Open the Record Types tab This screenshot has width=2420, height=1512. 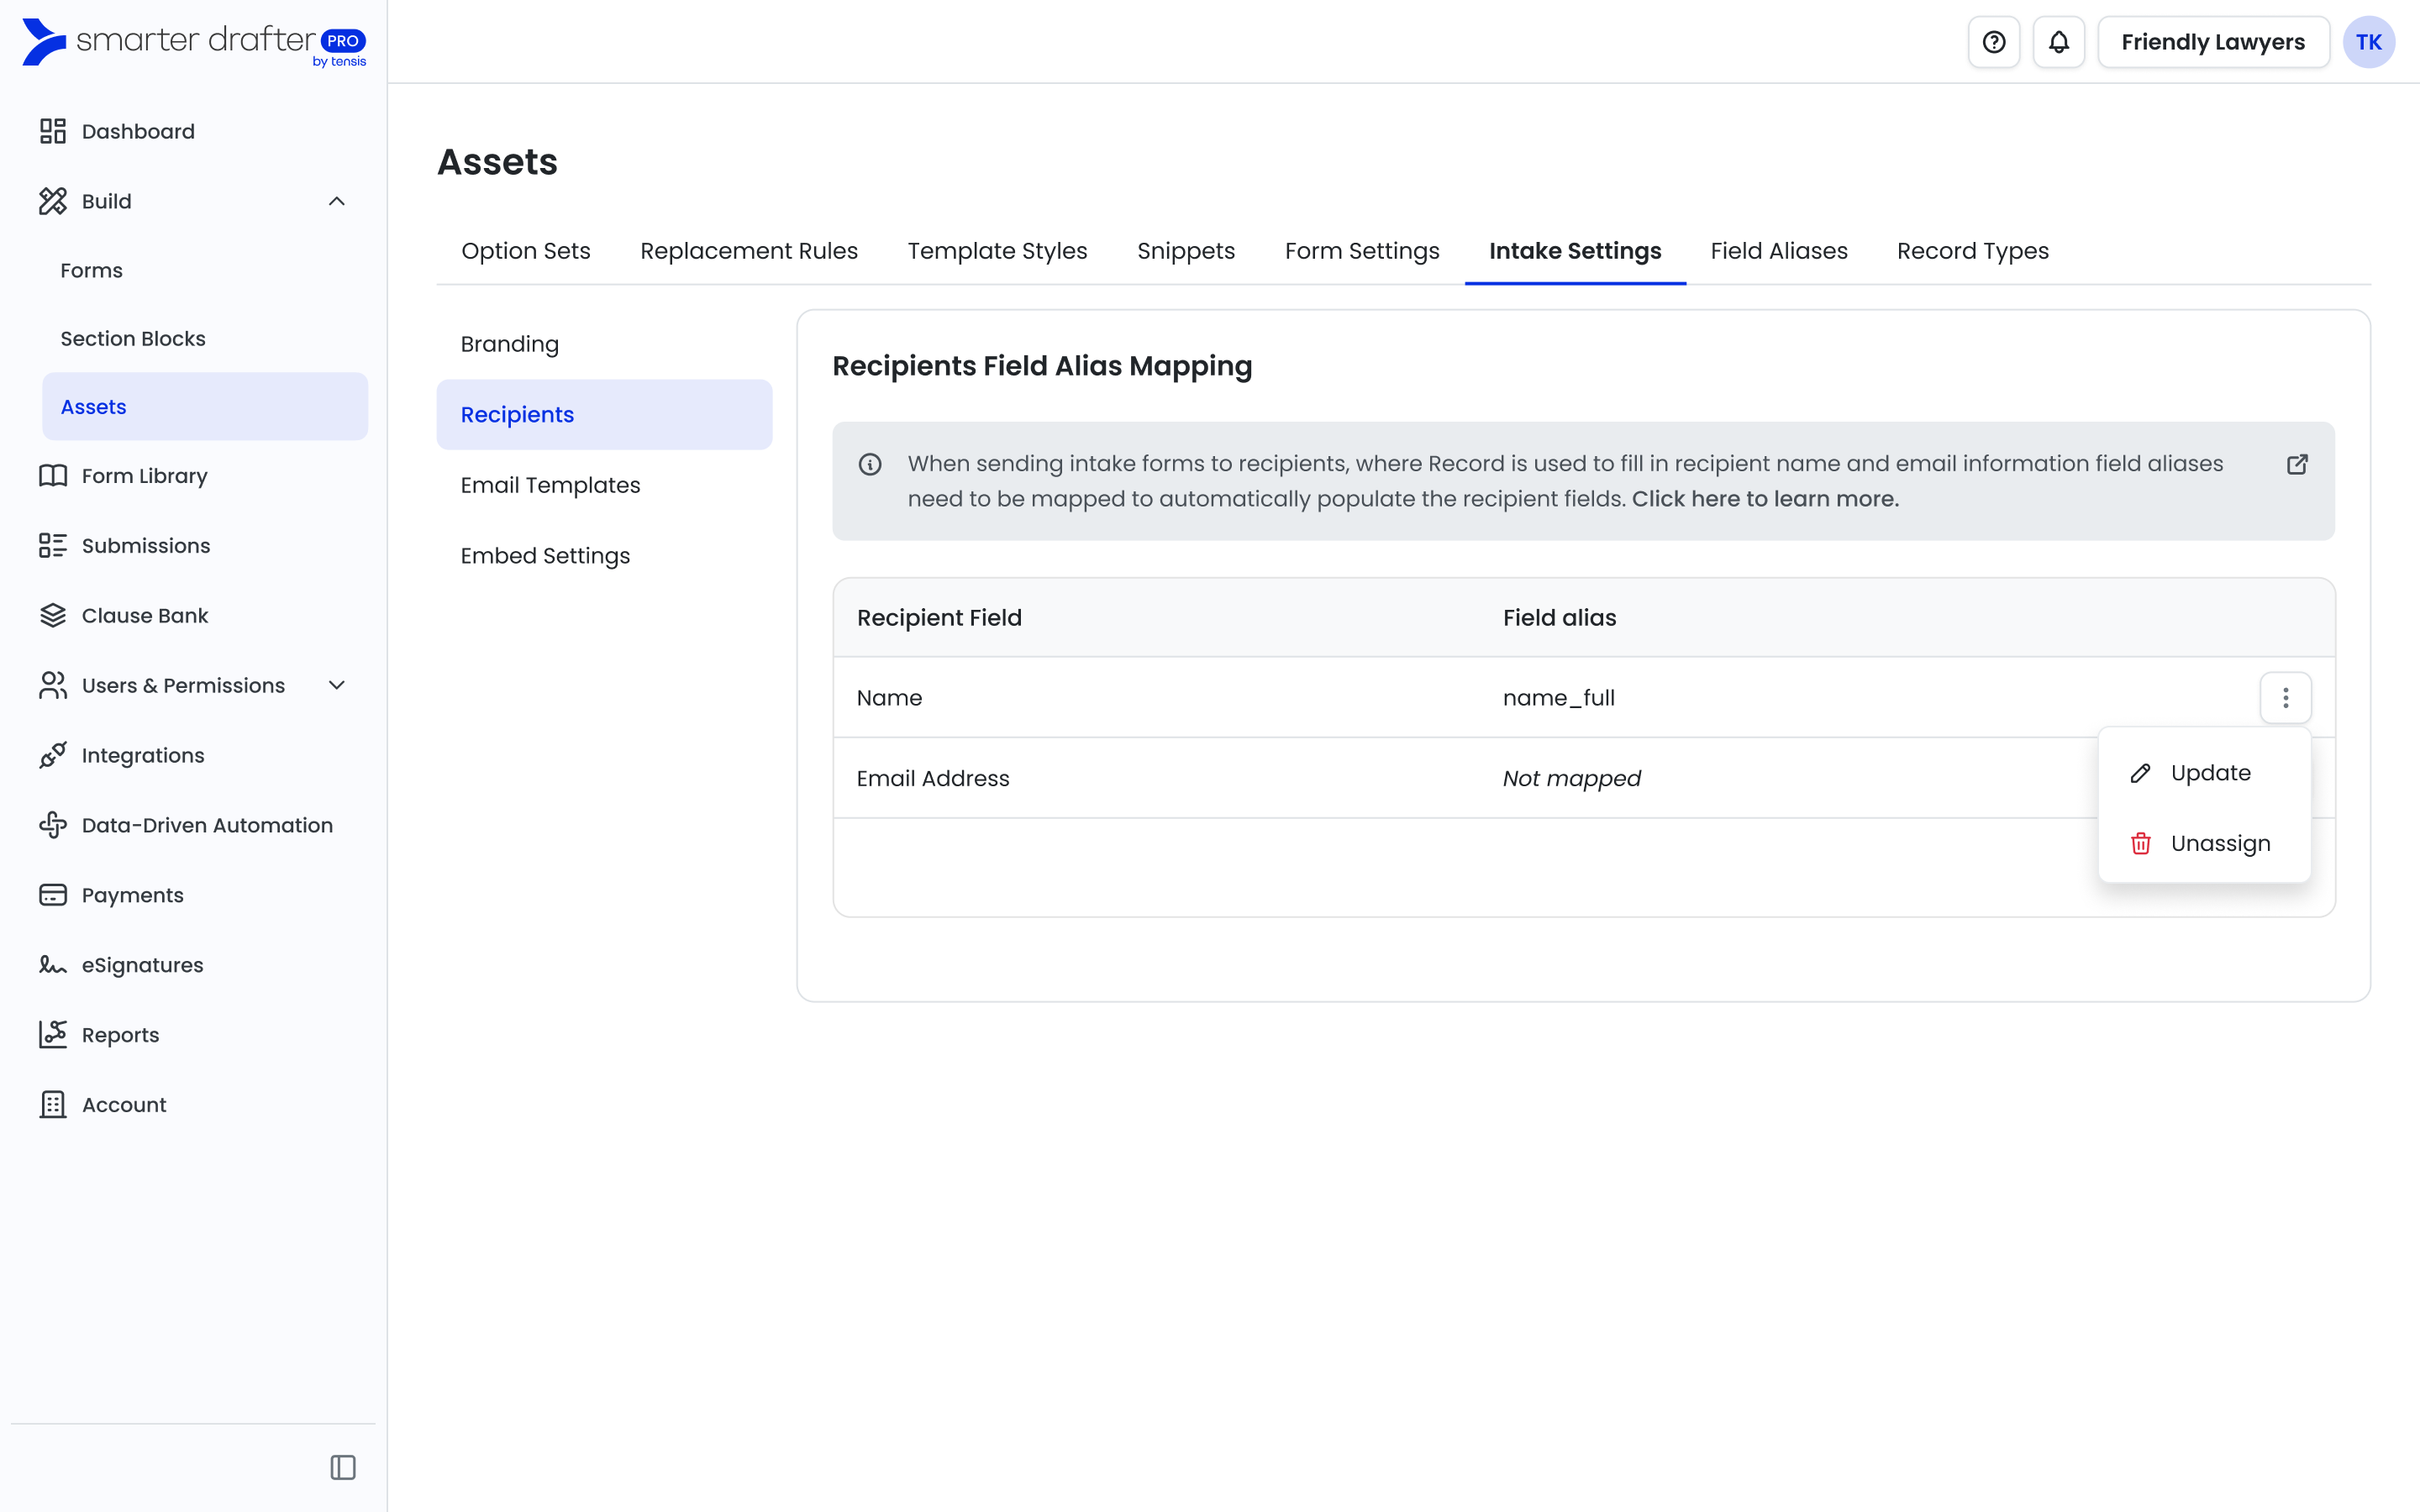tap(1972, 251)
